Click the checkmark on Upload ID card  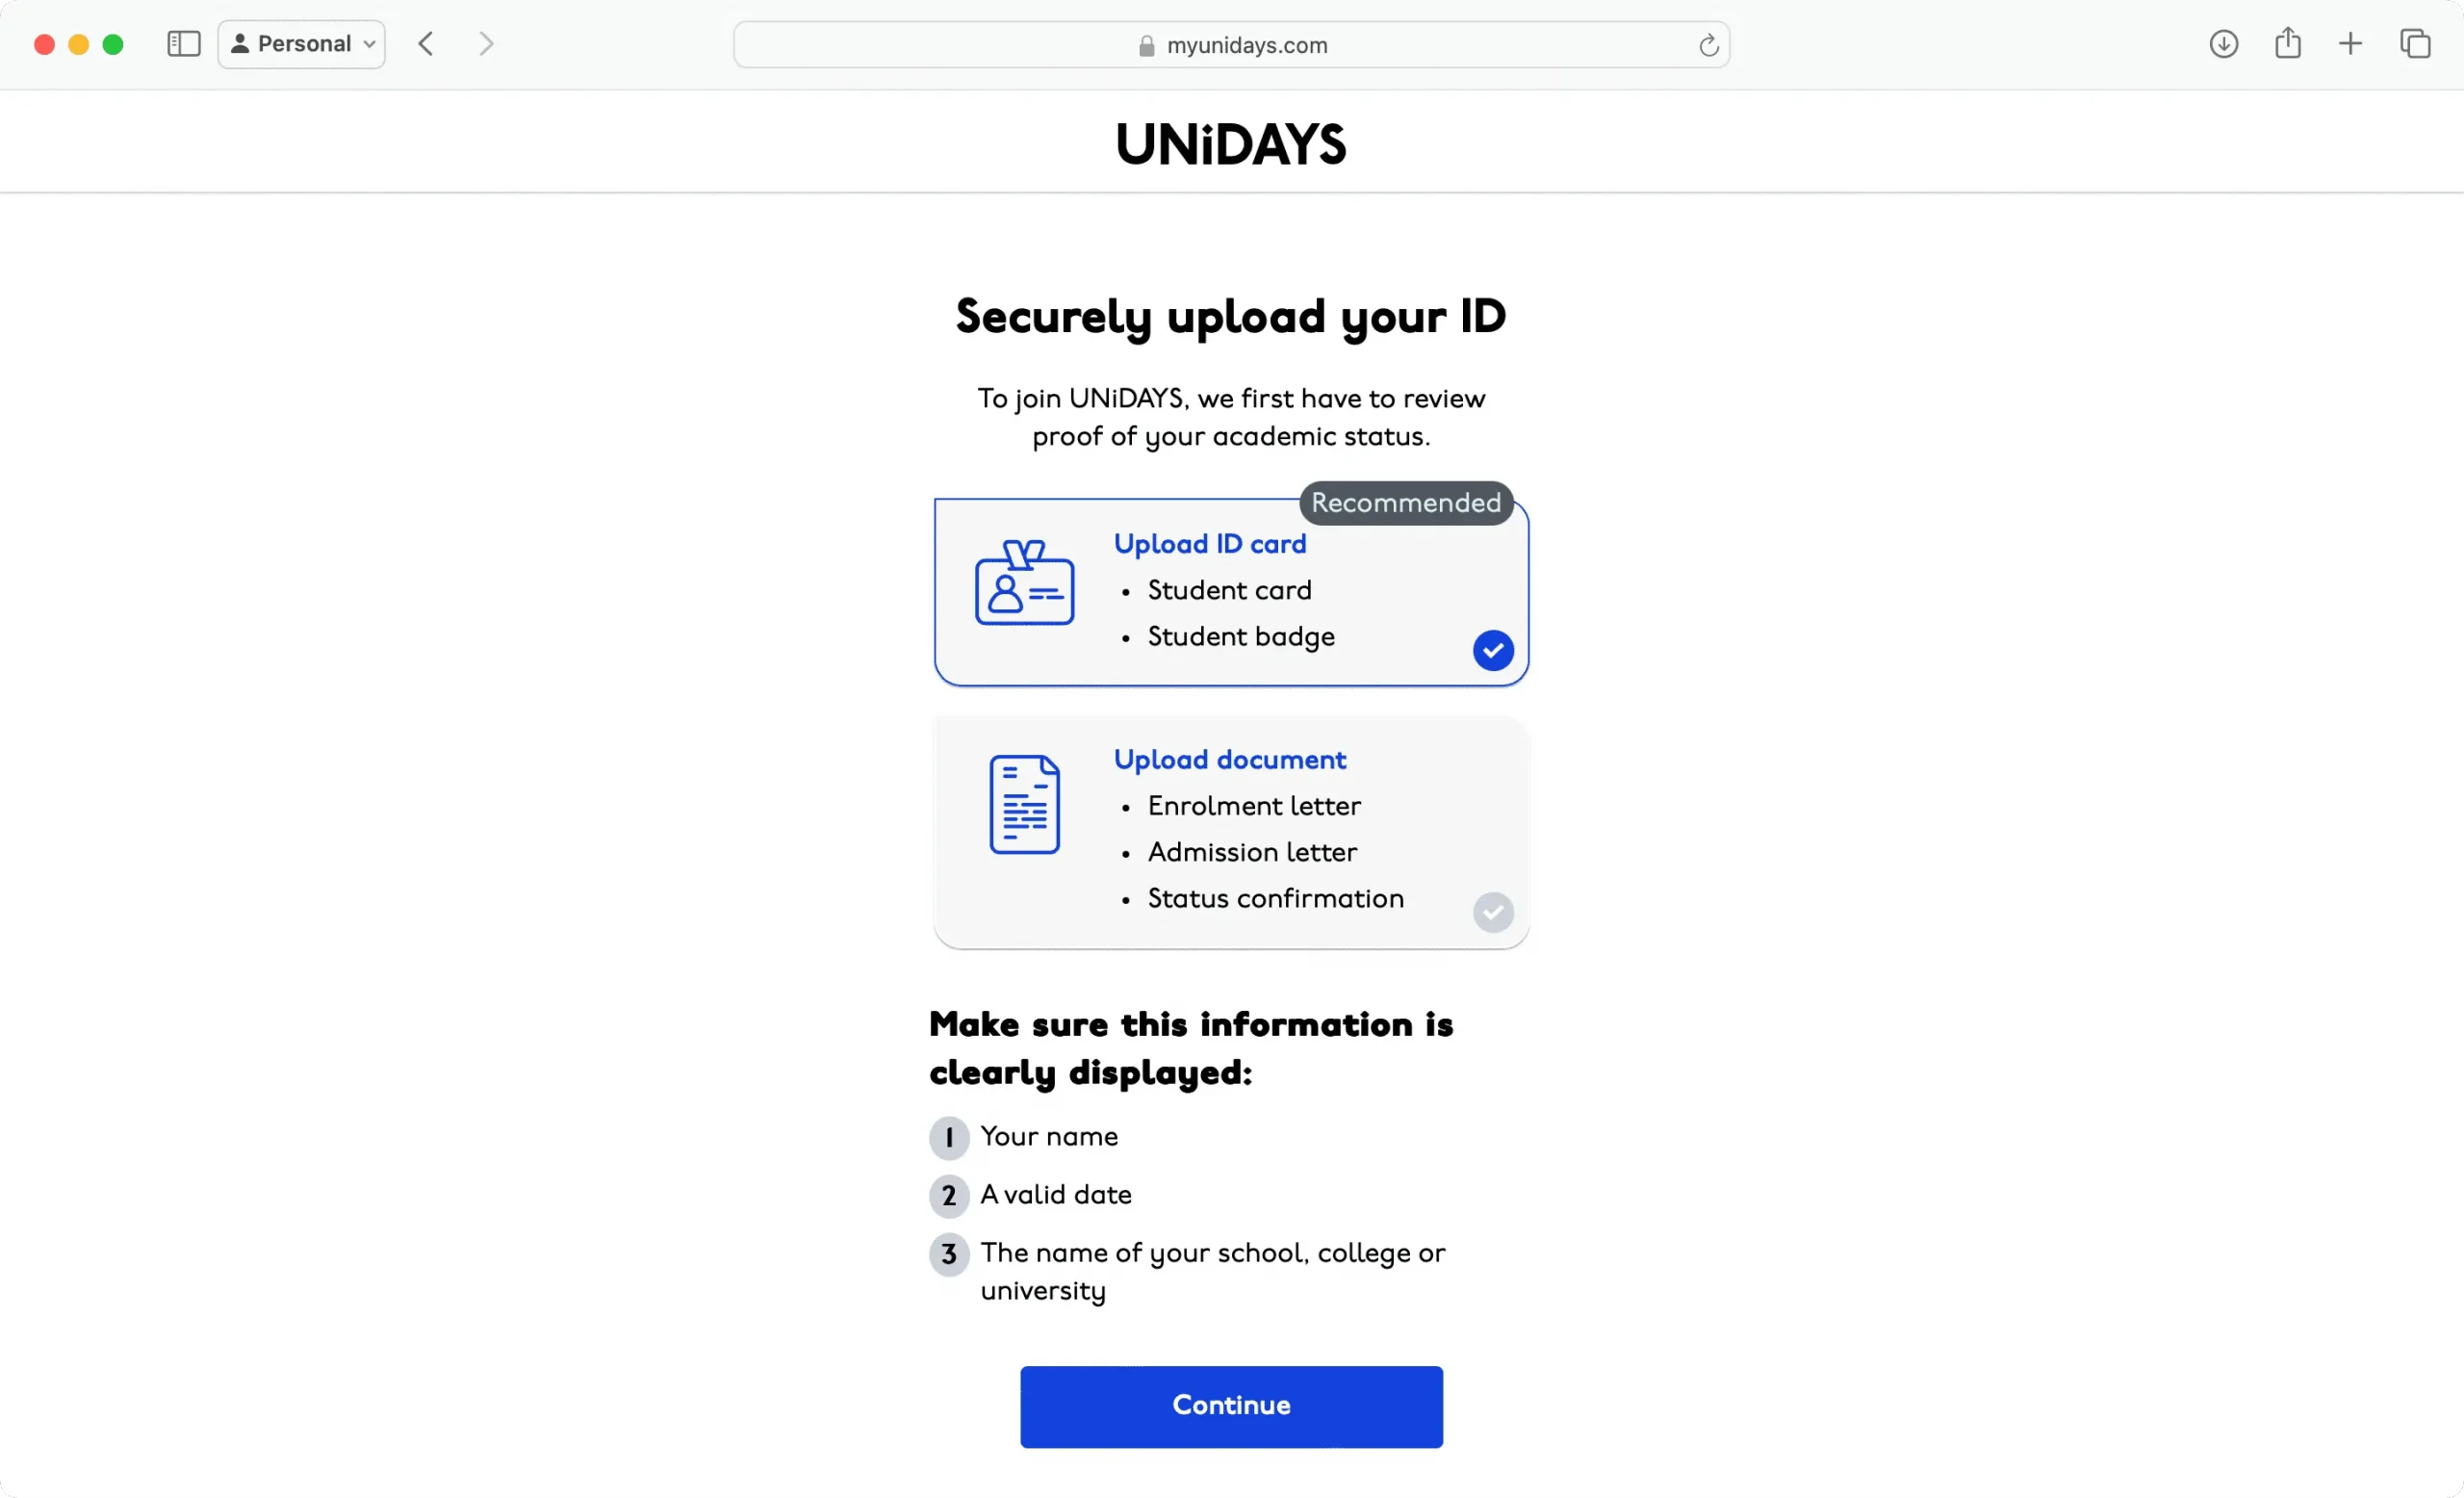click(x=1494, y=650)
